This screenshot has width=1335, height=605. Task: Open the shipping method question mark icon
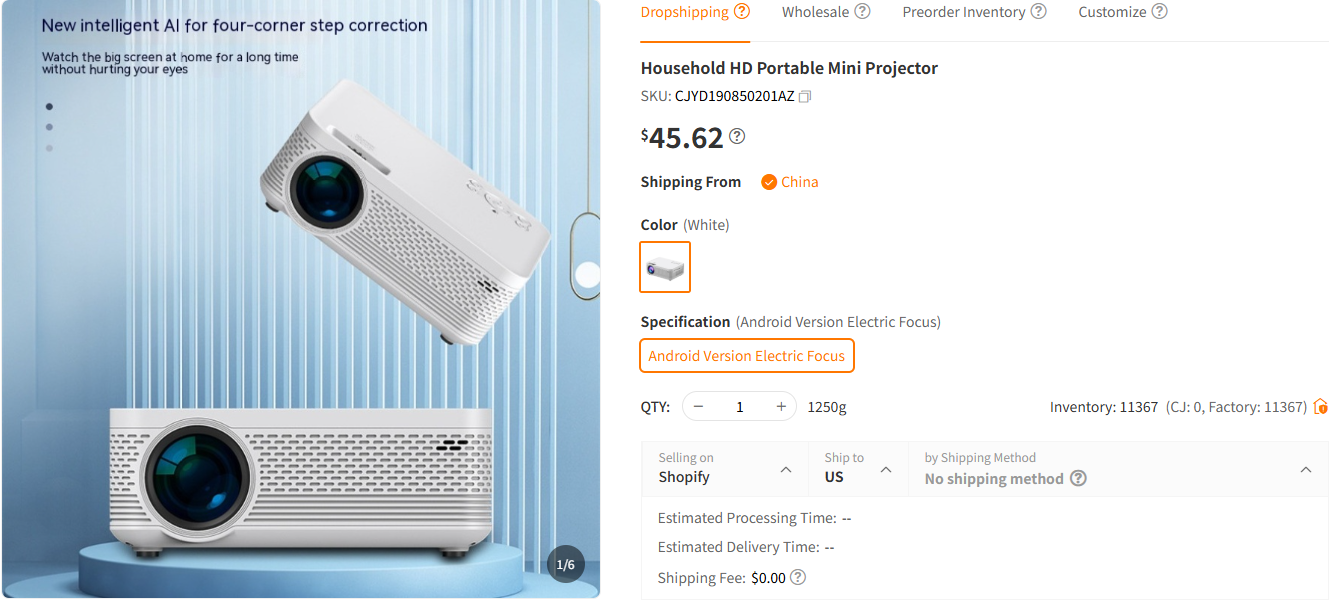pos(1078,478)
